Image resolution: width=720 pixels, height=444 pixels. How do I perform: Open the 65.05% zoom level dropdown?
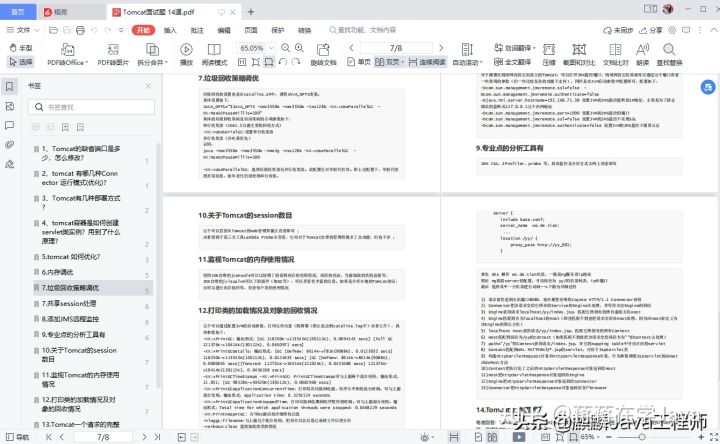click(x=271, y=48)
